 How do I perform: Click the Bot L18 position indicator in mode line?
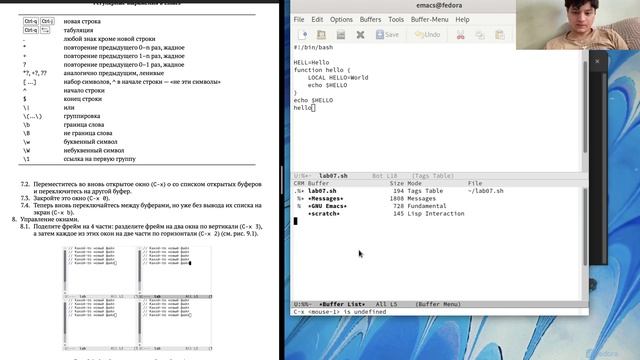(384, 176)
